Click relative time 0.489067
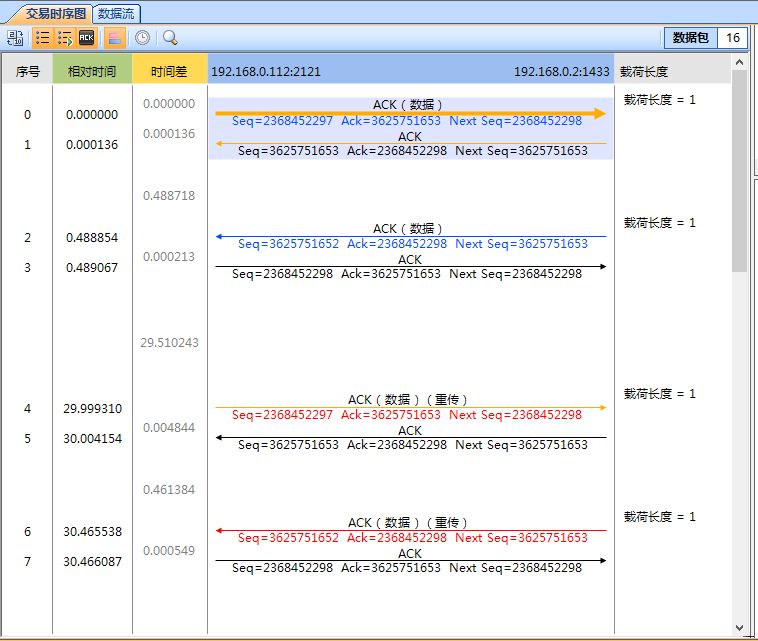Image resolution: width=758 pixels, height=641 pixels. tap(92, 267)
